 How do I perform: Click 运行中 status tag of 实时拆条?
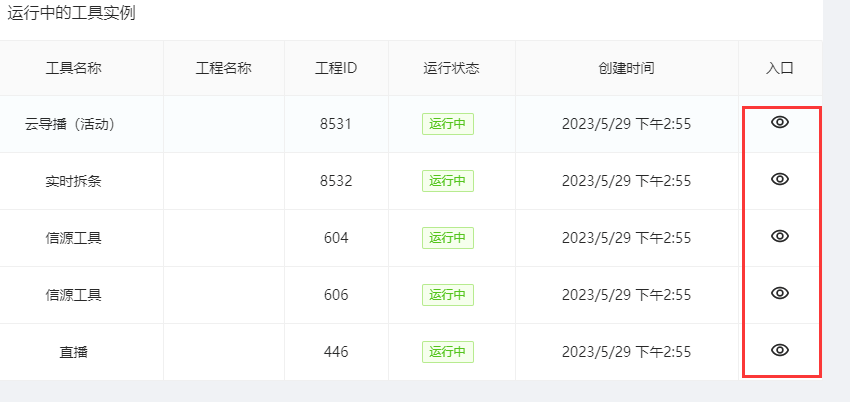448,181
